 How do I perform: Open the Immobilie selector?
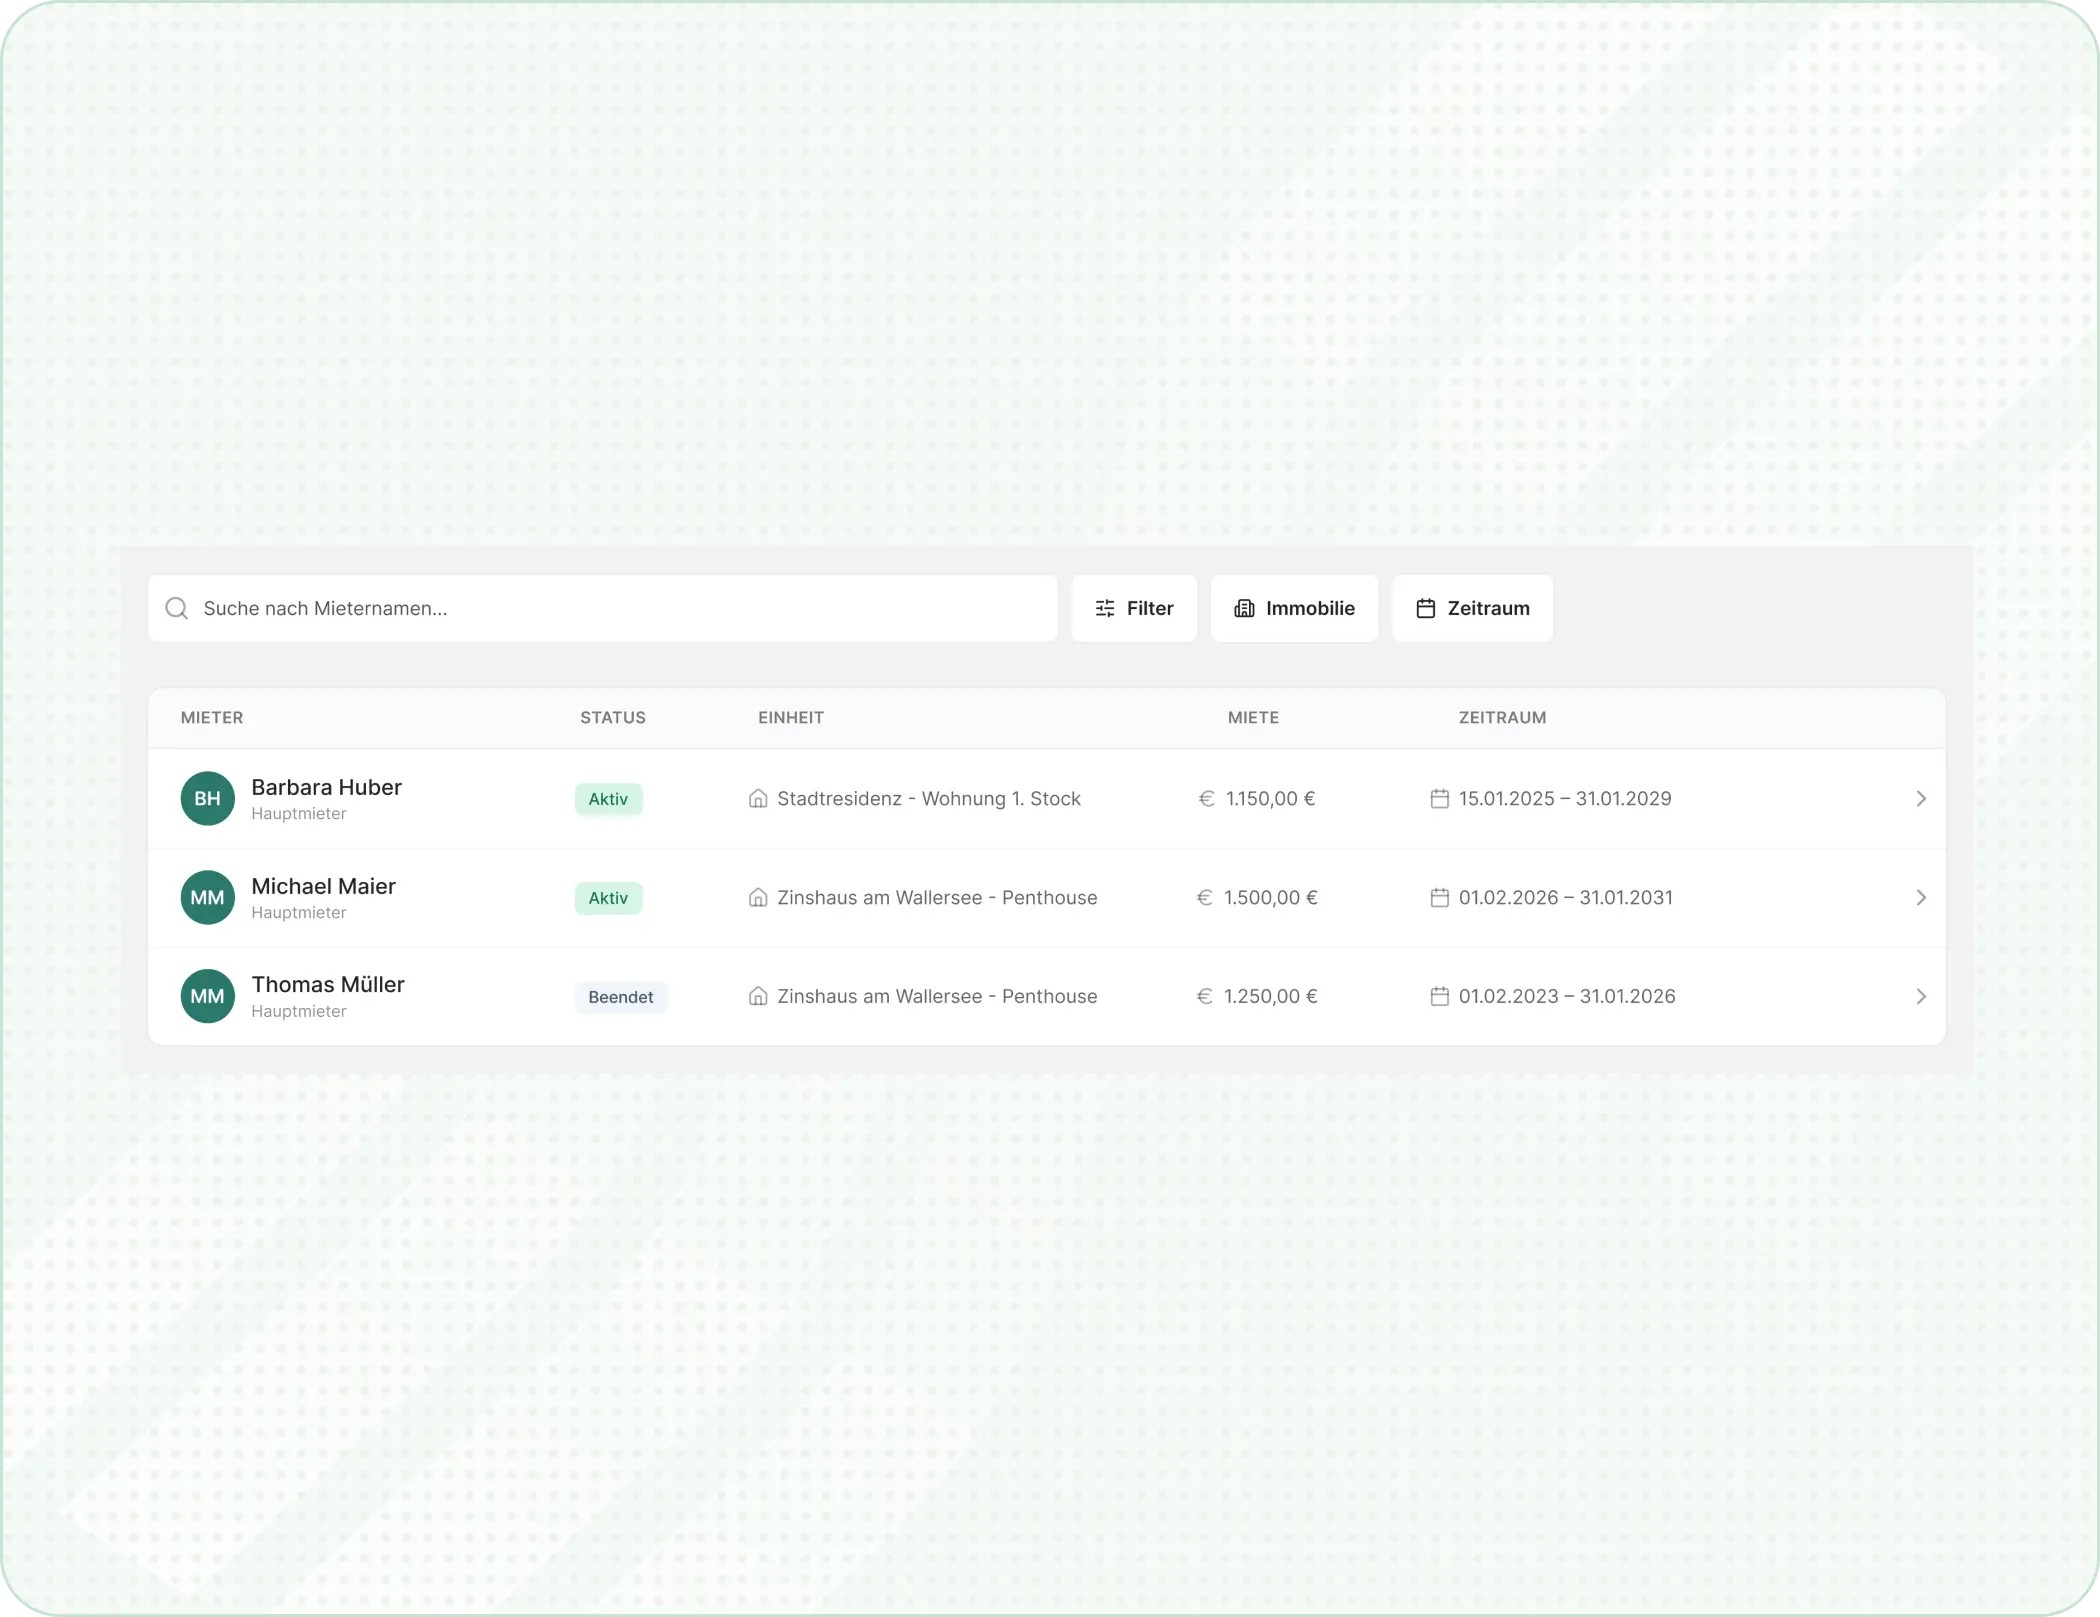tap(1294, 608)
